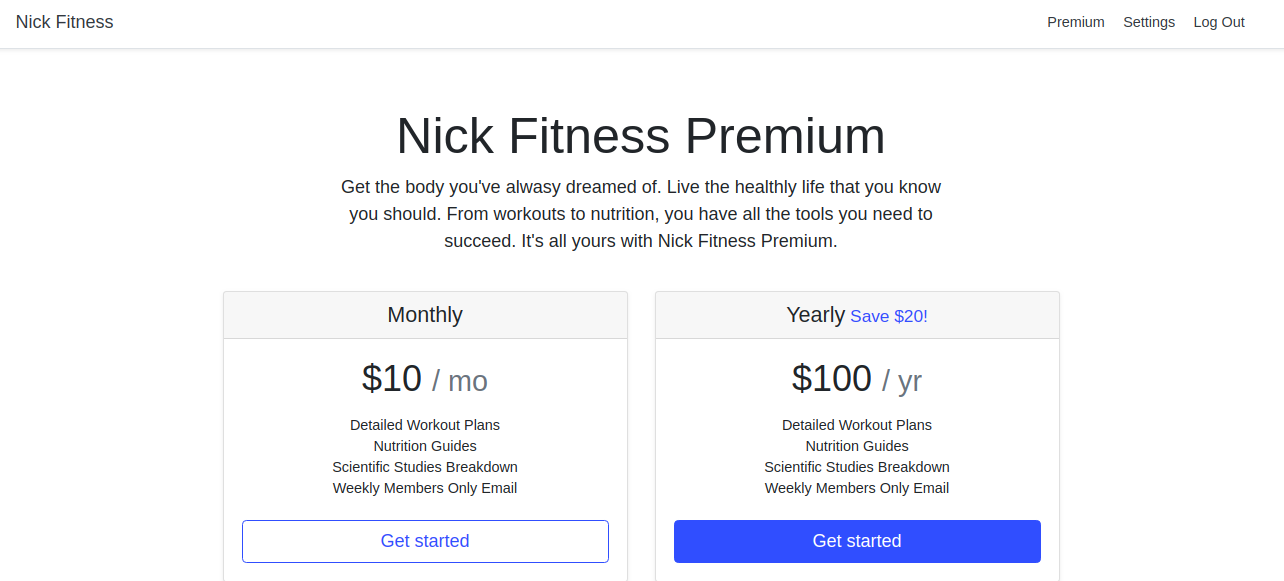Viewport: 1284px width, 581px height.
Task: Click the Monthly plan card header
Action: click(425, 315)
